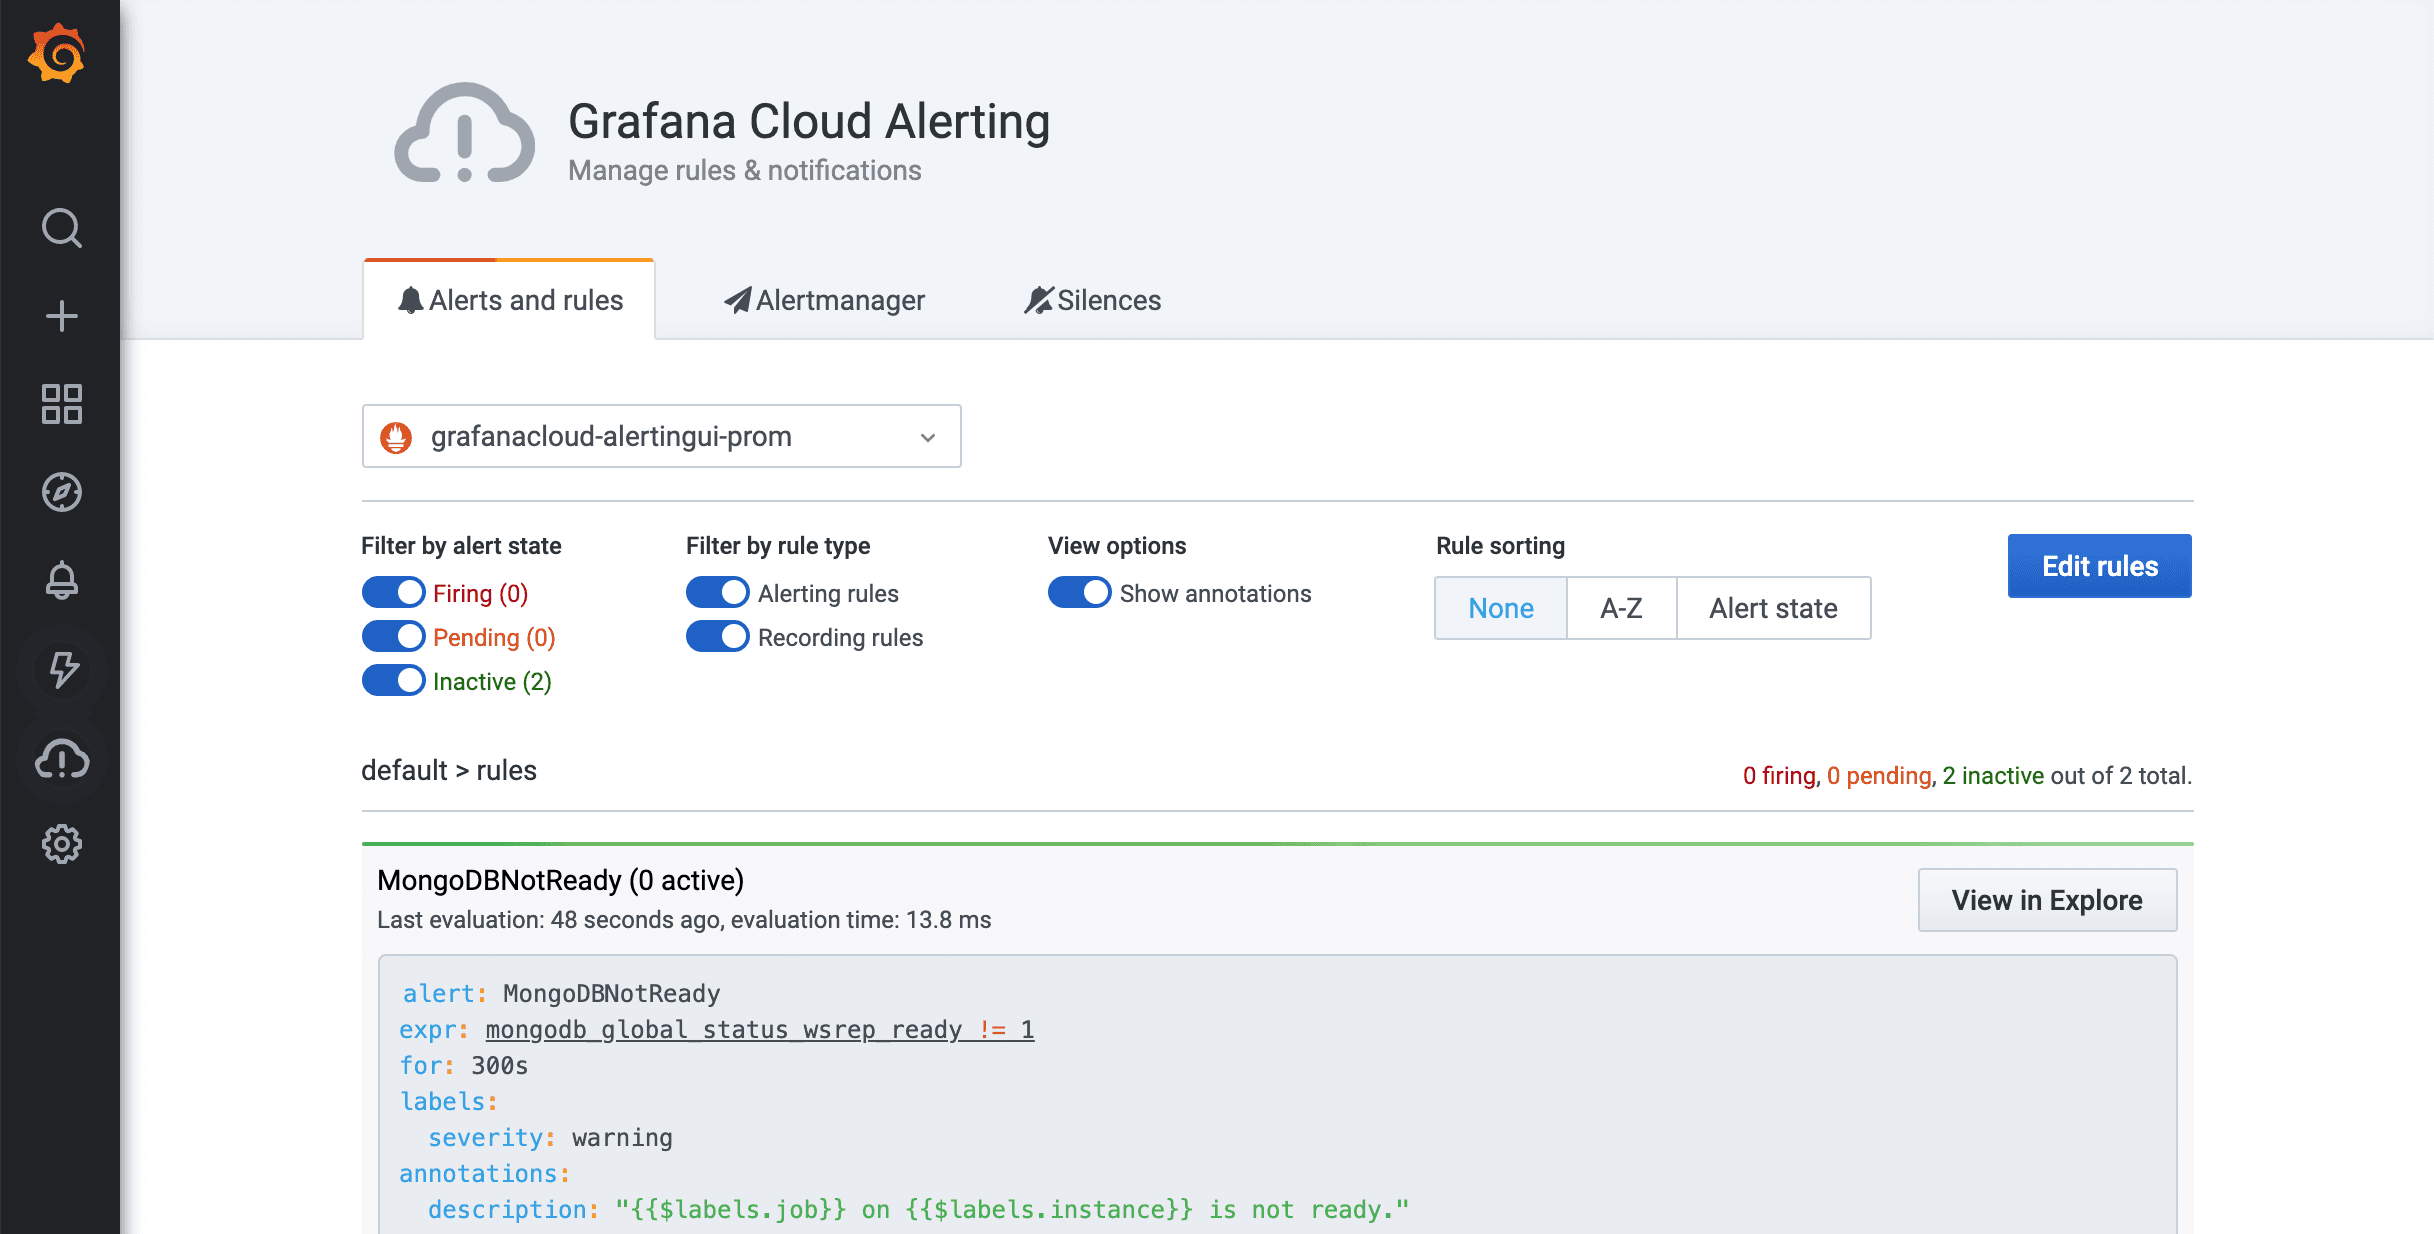Toggle the Inactive (2) filter switch

coord(393,681)
